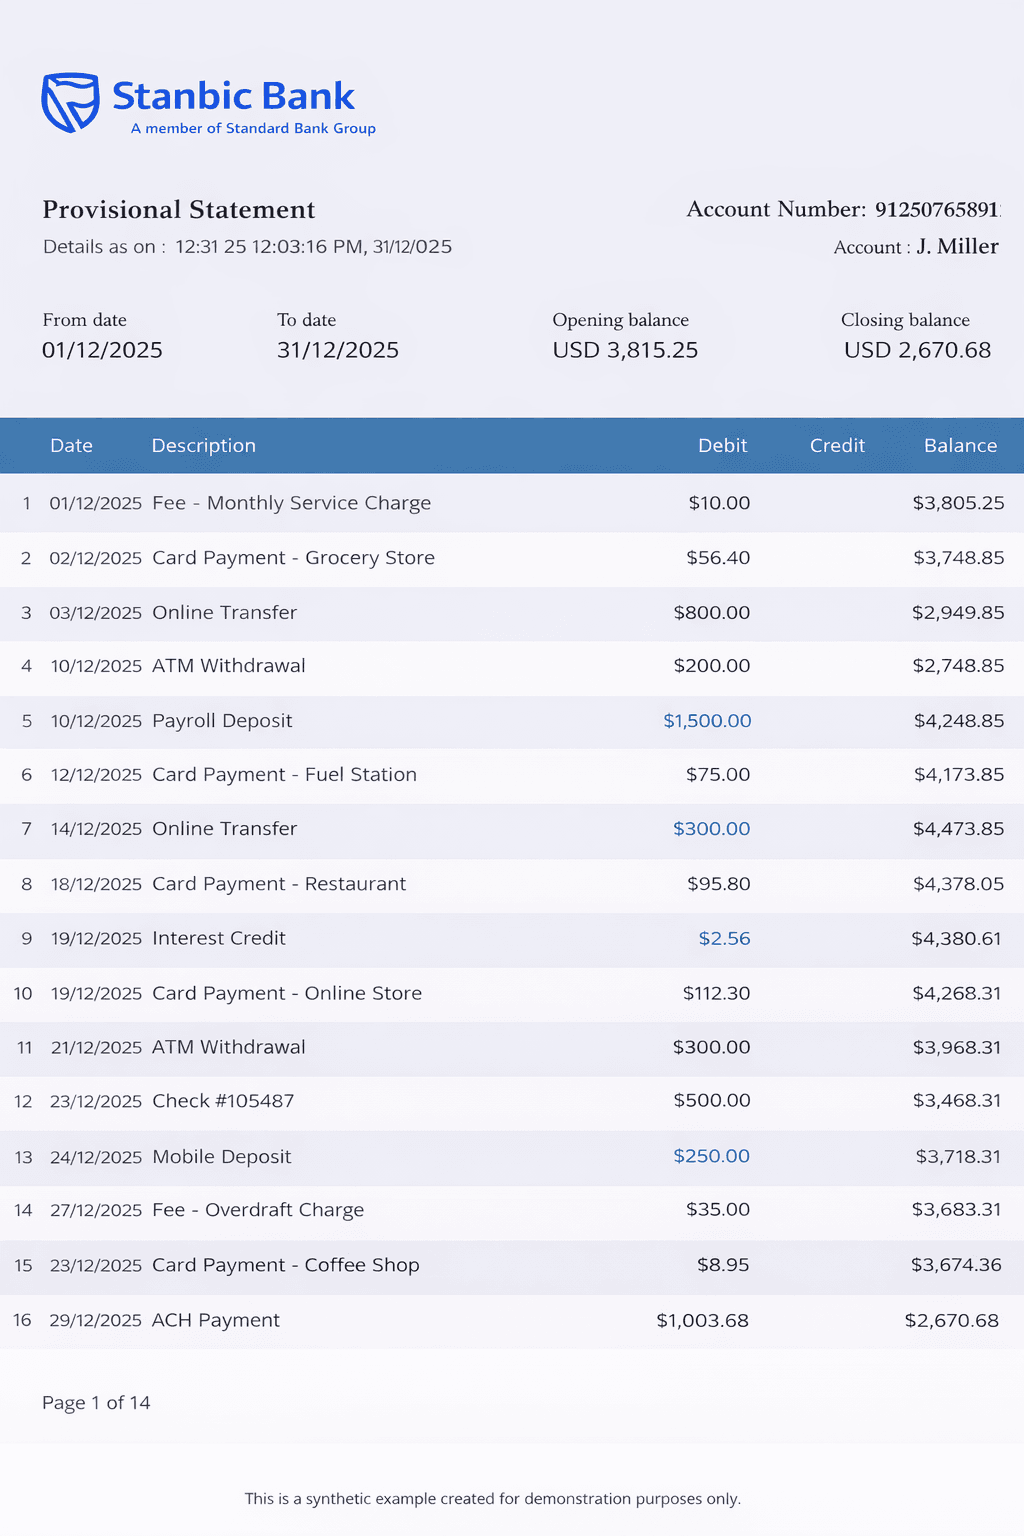Select the Check #105487 entry

coord(222,1100)
